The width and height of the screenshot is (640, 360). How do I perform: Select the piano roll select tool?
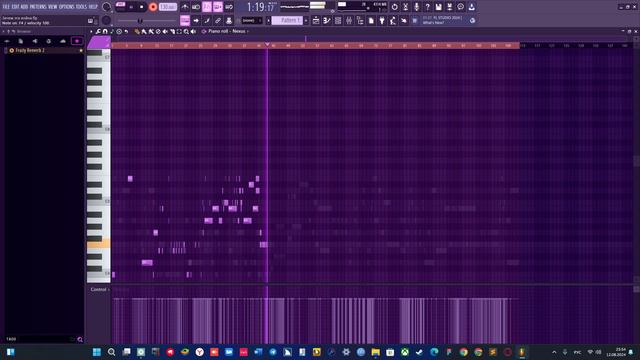click(x=179, y=31)
